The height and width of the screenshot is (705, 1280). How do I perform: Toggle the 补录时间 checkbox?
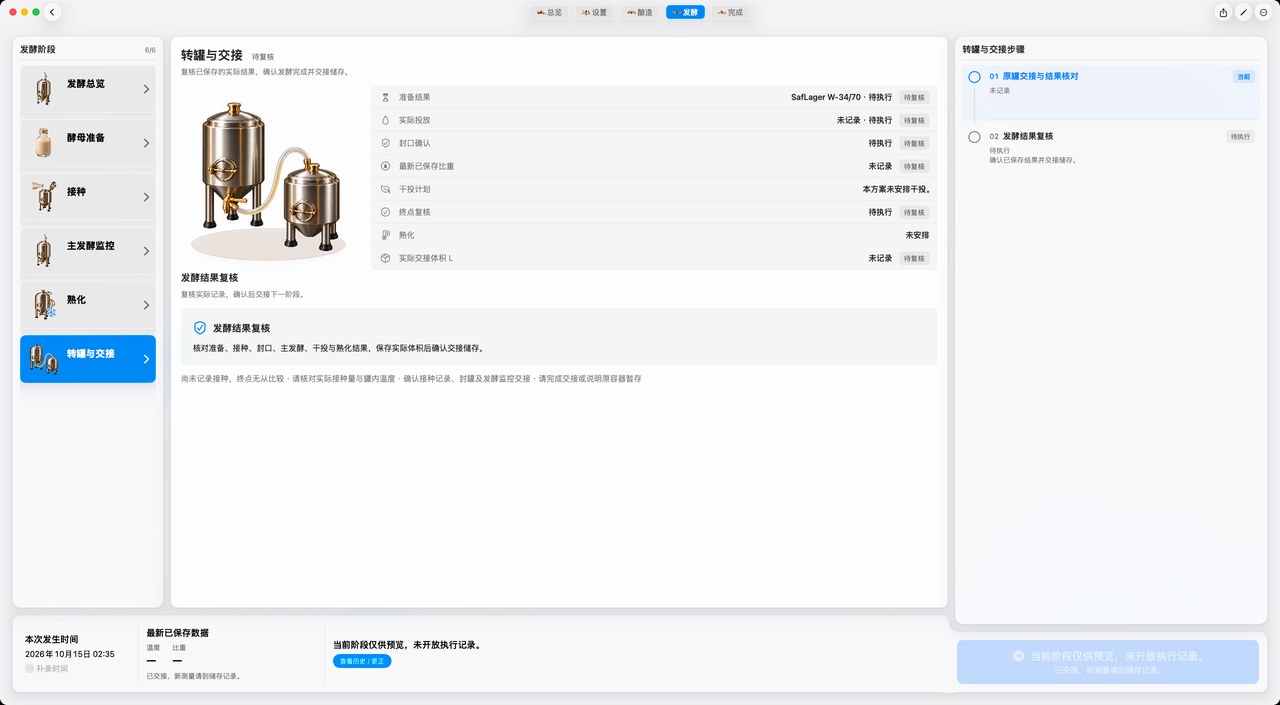click(x=30, y=669)
